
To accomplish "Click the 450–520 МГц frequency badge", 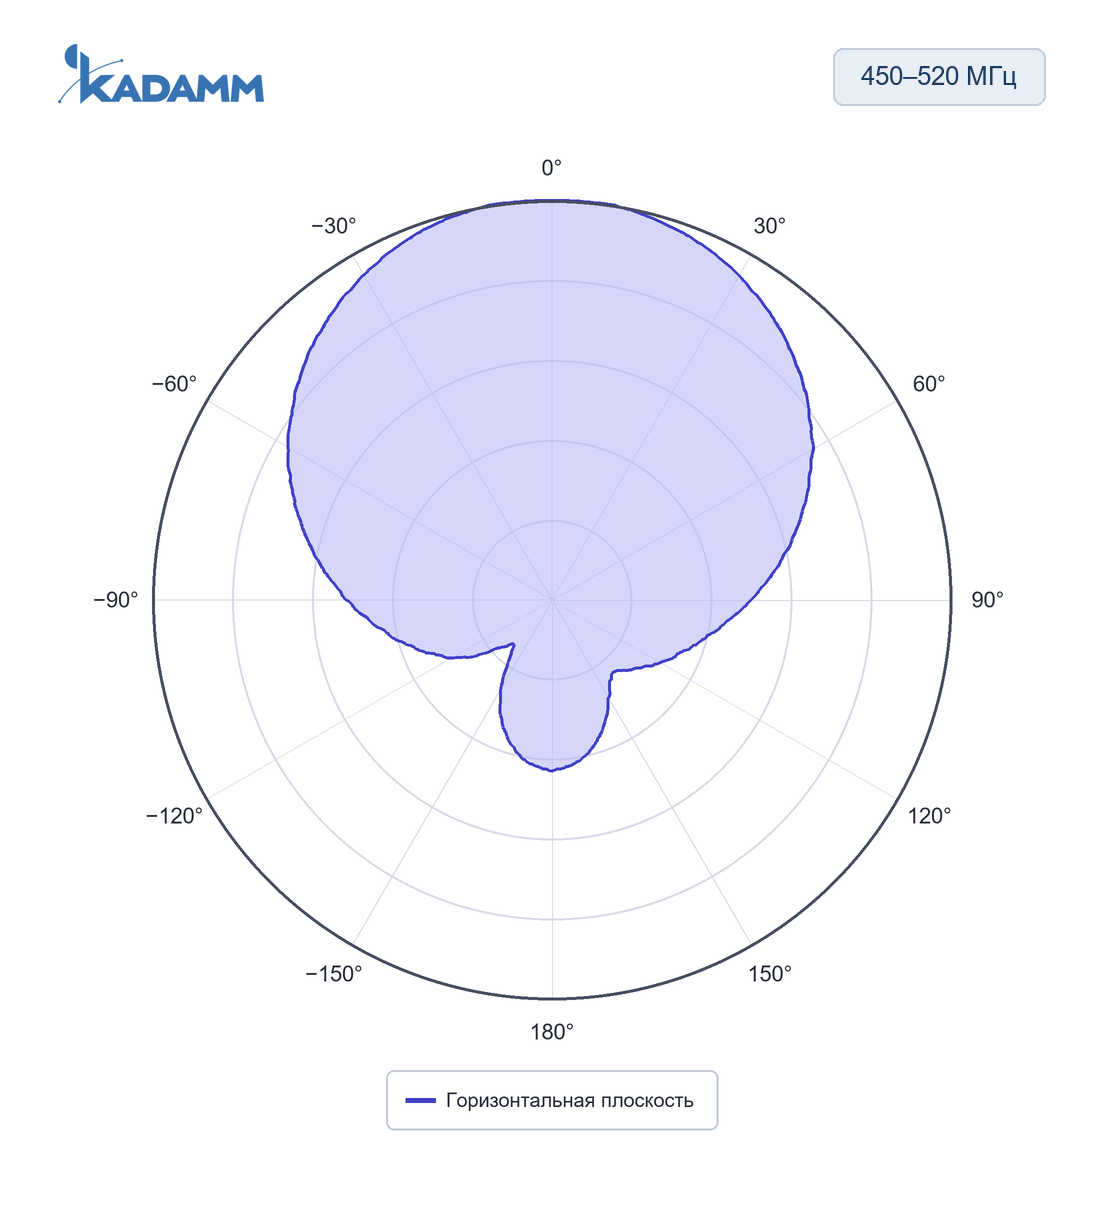I will (x=939, y=77).
